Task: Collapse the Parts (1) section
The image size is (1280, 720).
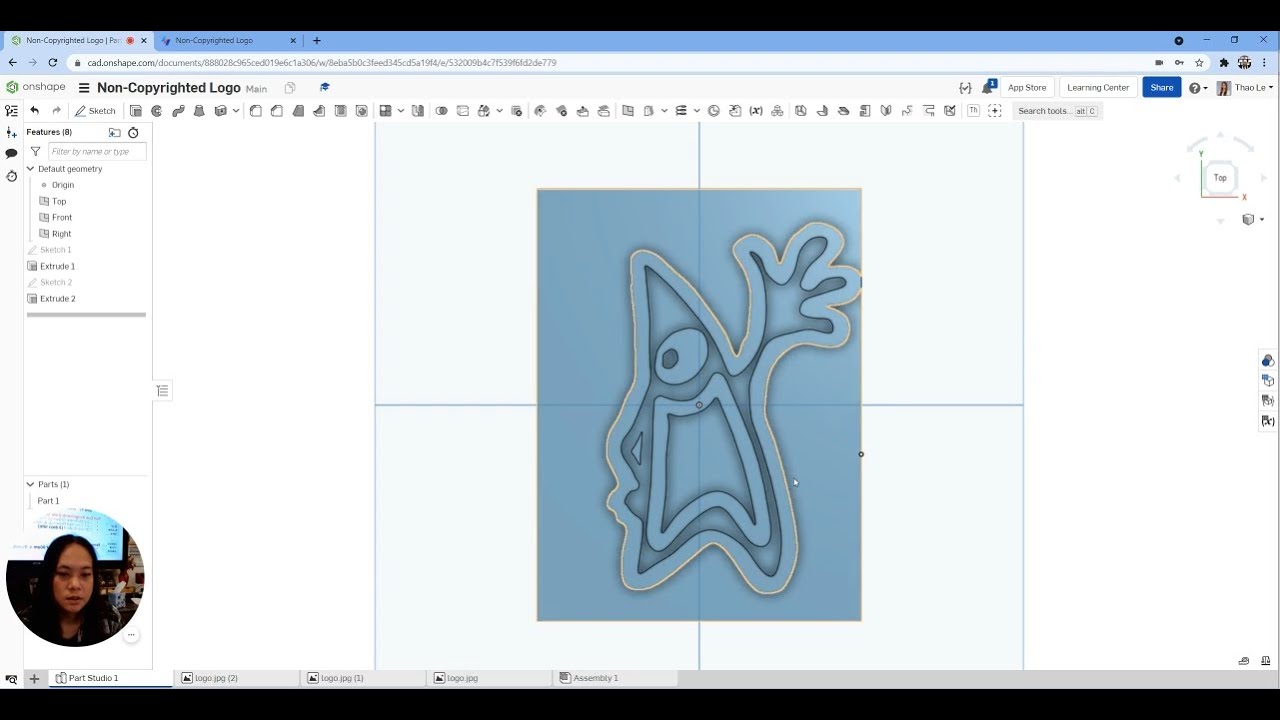Action: point(30,484)
